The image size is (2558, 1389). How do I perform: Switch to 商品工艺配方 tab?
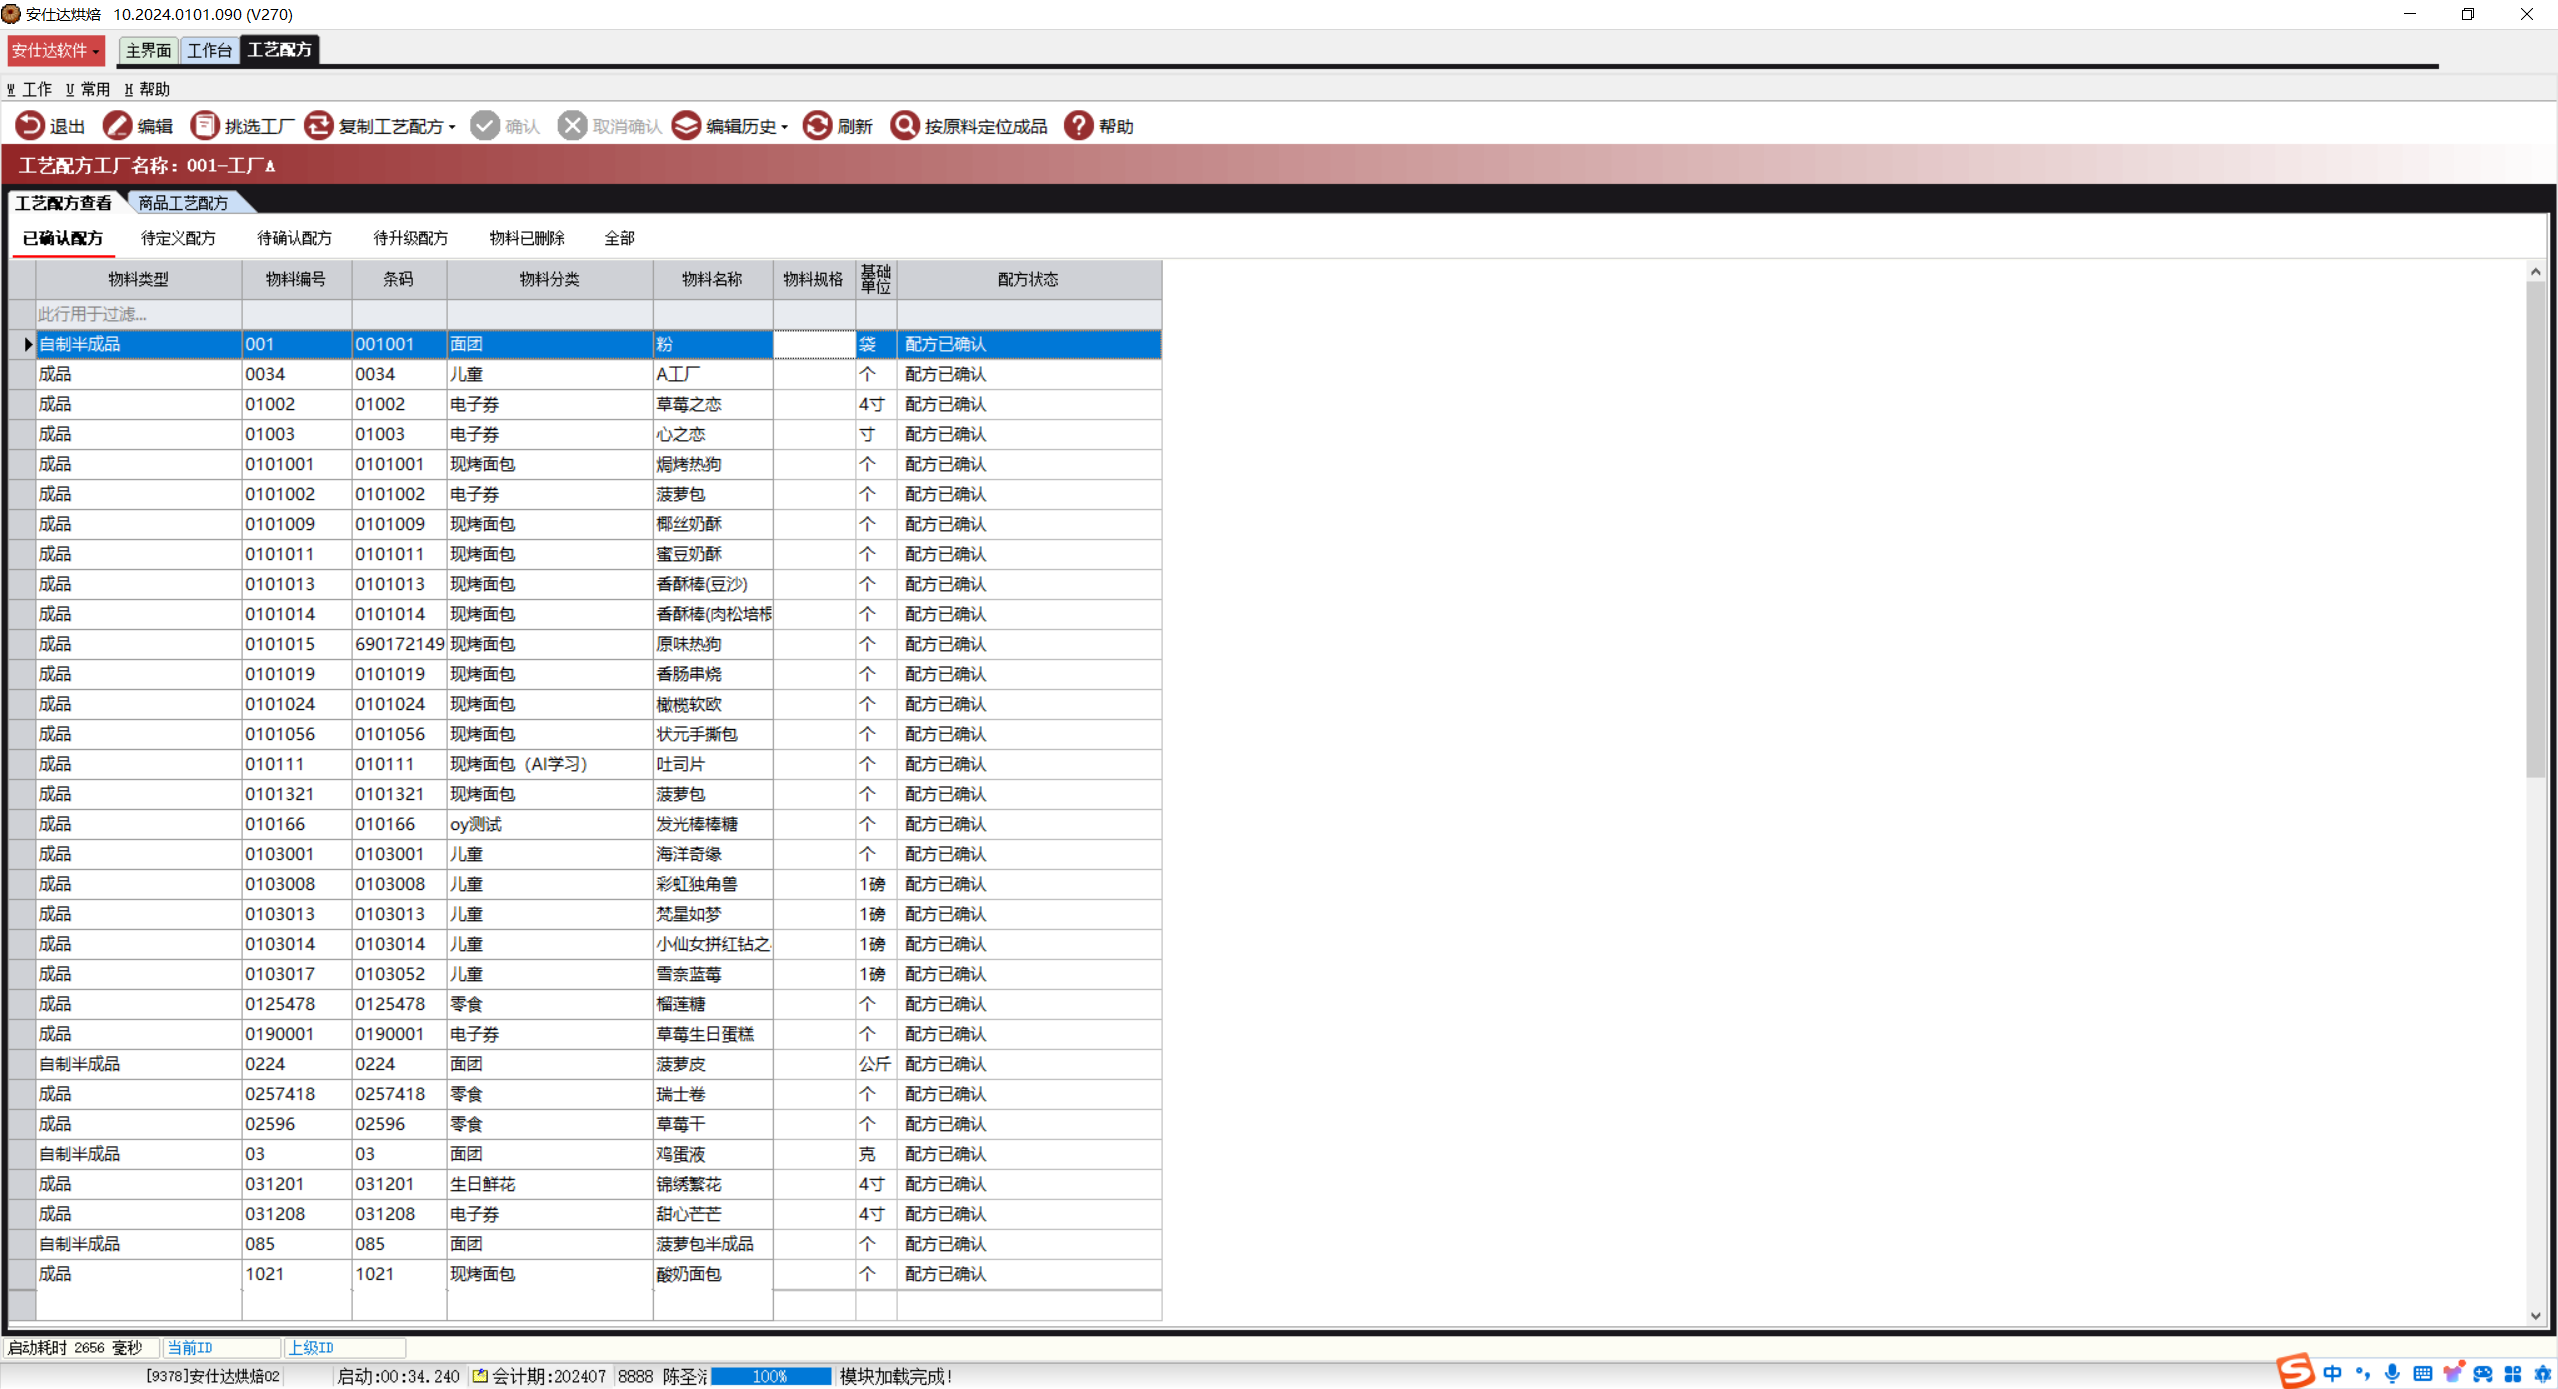tap(183, 203)
